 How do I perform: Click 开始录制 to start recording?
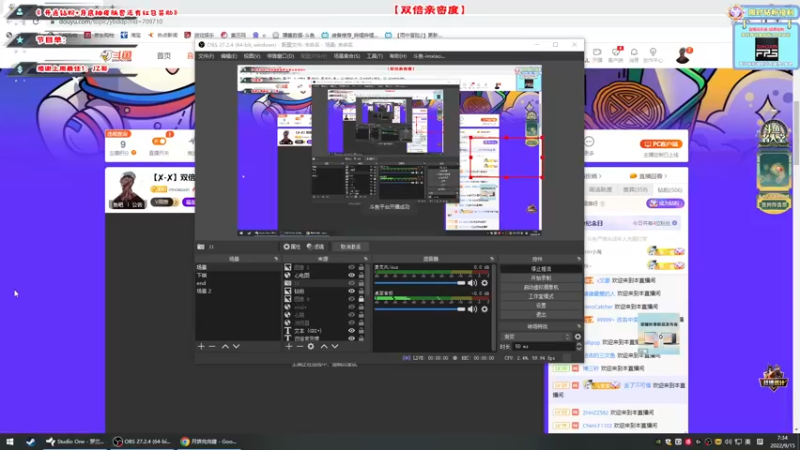click(x=541, y=278)
